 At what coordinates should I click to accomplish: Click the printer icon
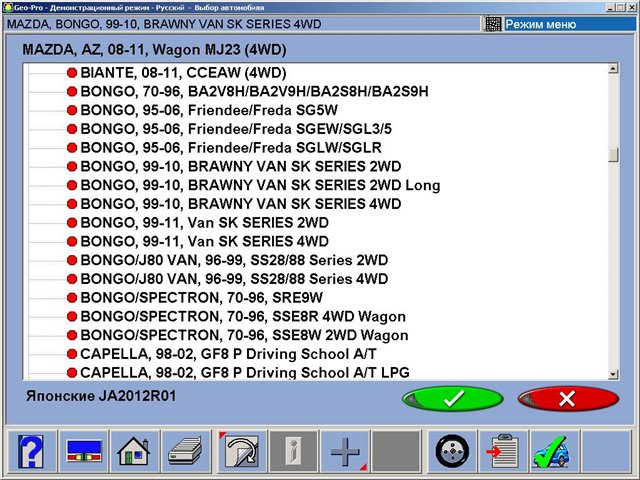186,451
